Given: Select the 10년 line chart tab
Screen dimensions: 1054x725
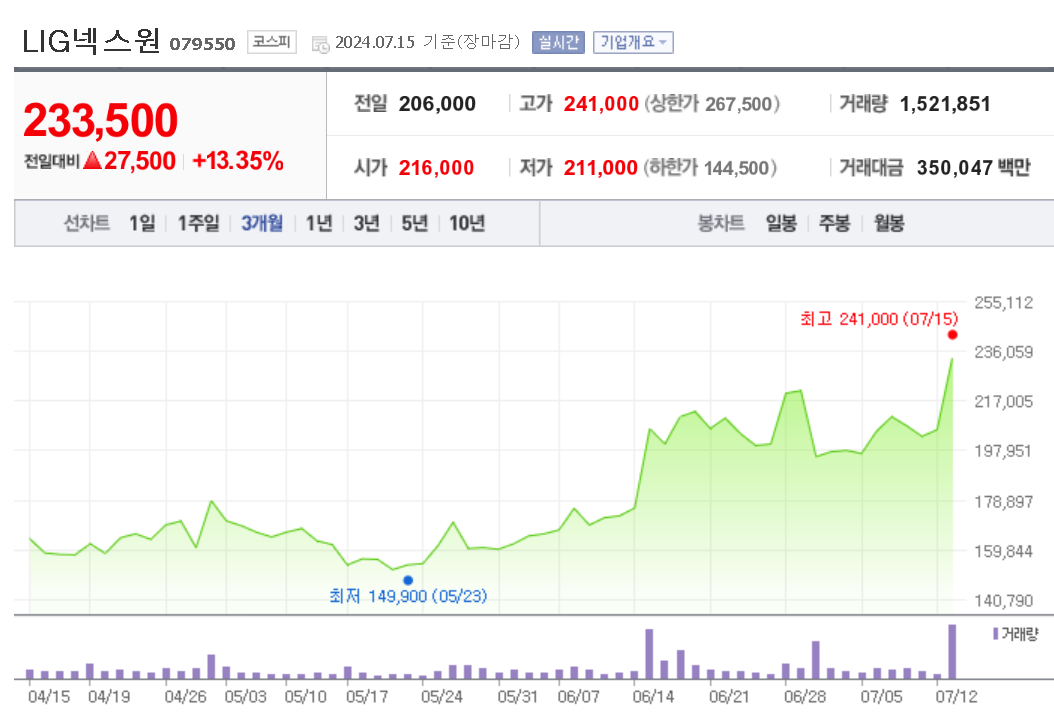Looking at the screenshot, I should (467, 223).
